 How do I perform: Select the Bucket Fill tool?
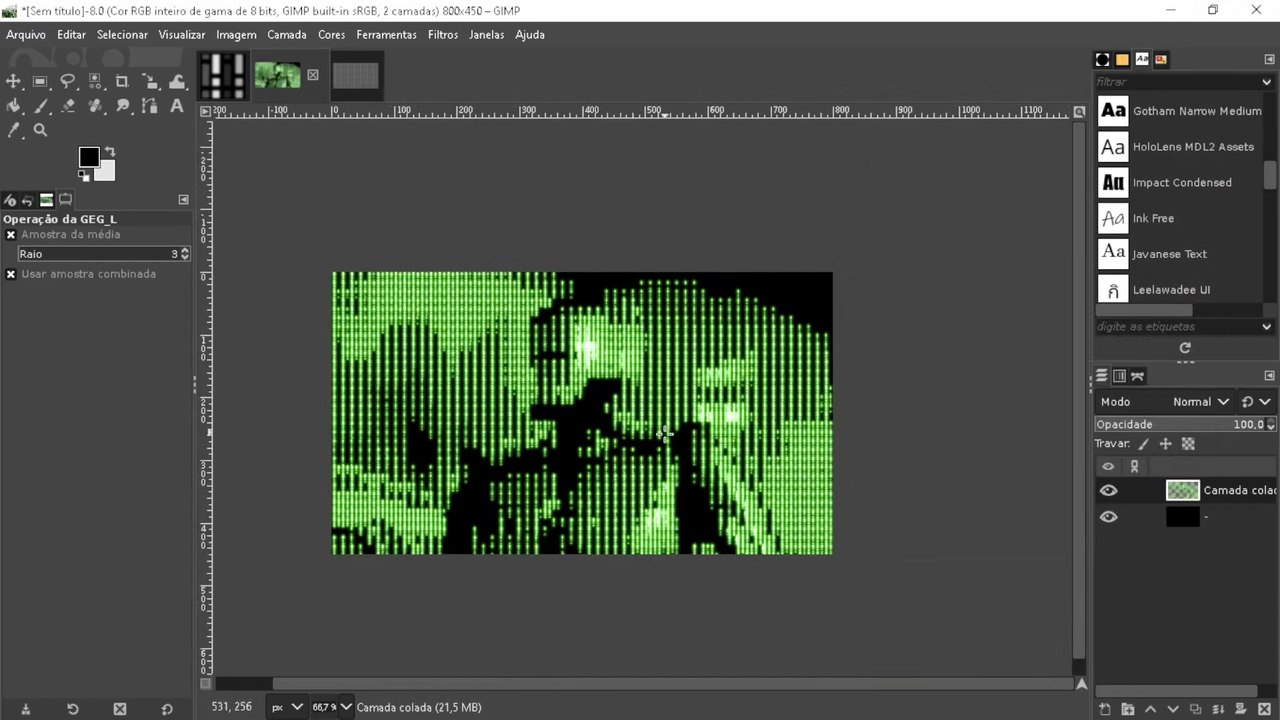(x=14, y=105)
